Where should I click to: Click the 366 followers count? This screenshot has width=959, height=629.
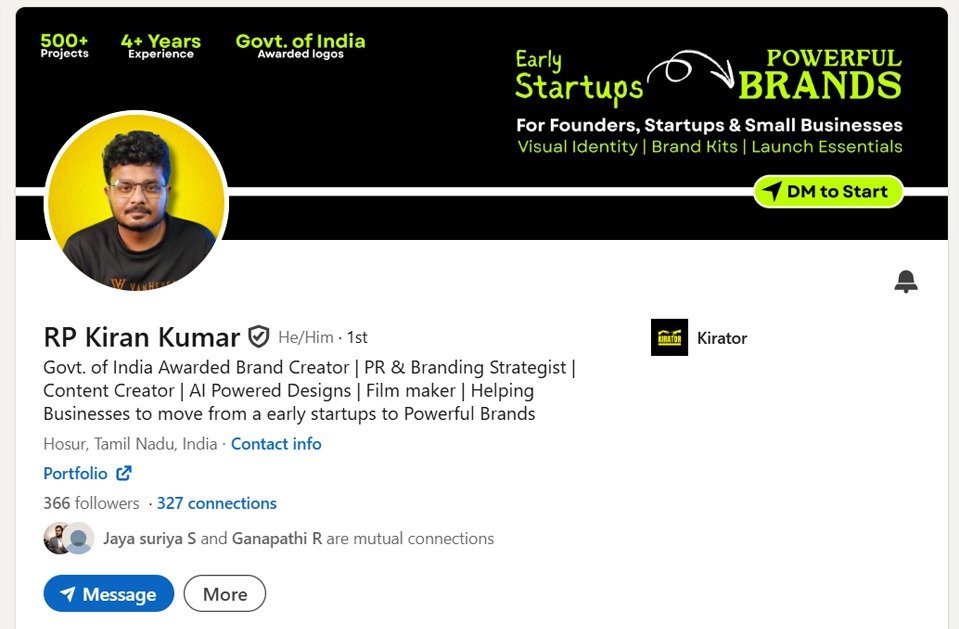(x=91, y=503)
